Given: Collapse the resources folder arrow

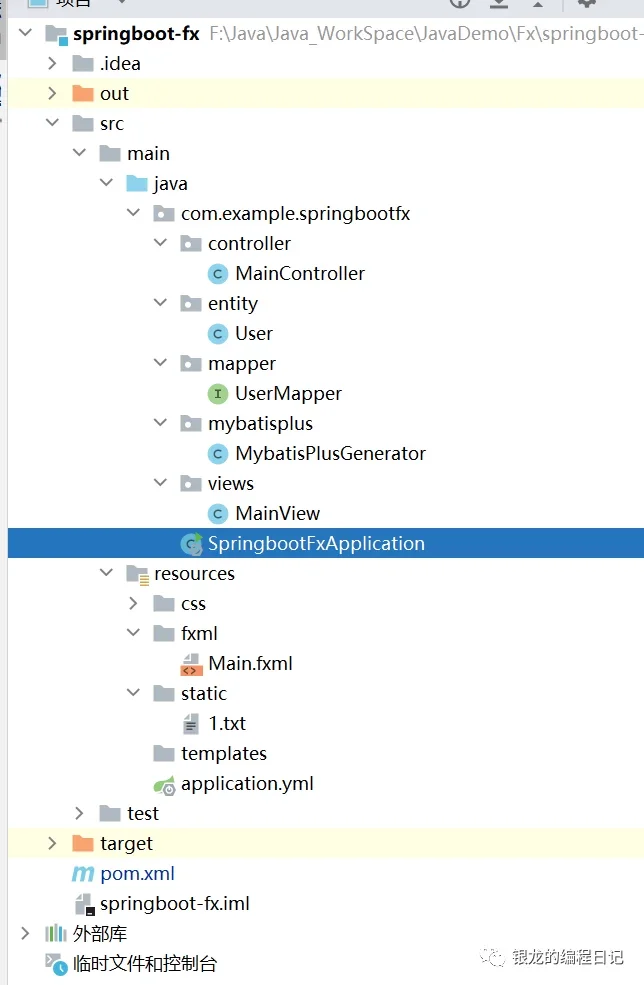Looking at the screenshot, I should 106,574.
